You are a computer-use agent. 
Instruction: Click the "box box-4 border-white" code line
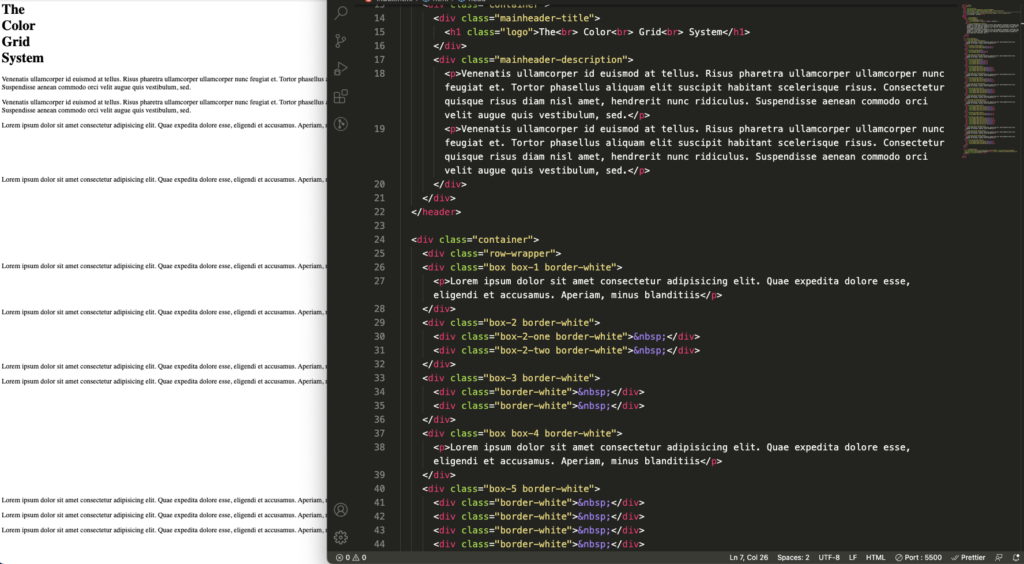pos(522,433)
